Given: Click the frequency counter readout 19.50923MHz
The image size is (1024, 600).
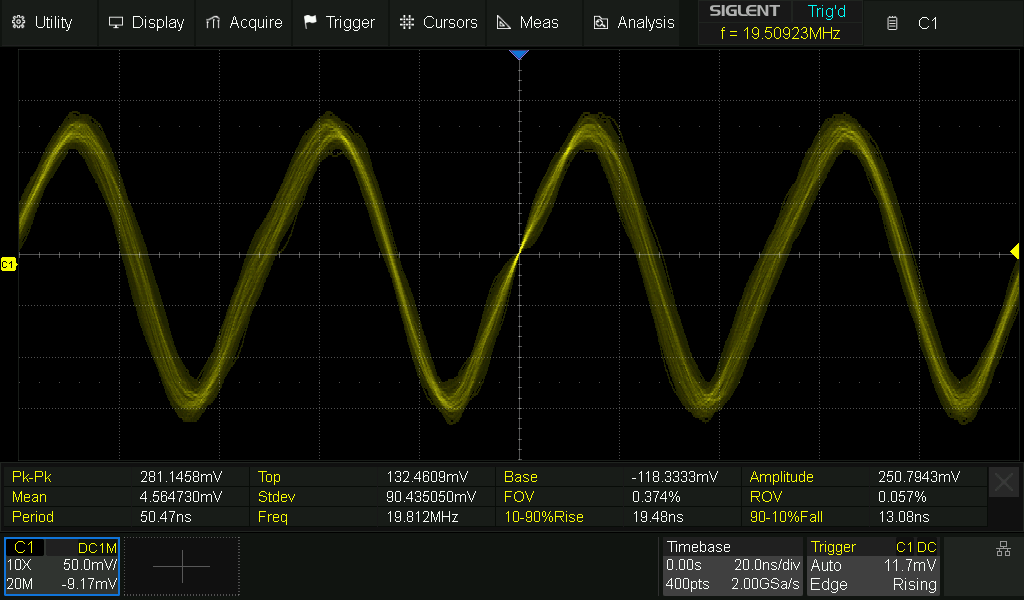Looking at the screenshot, I should (x=780, y=33).
